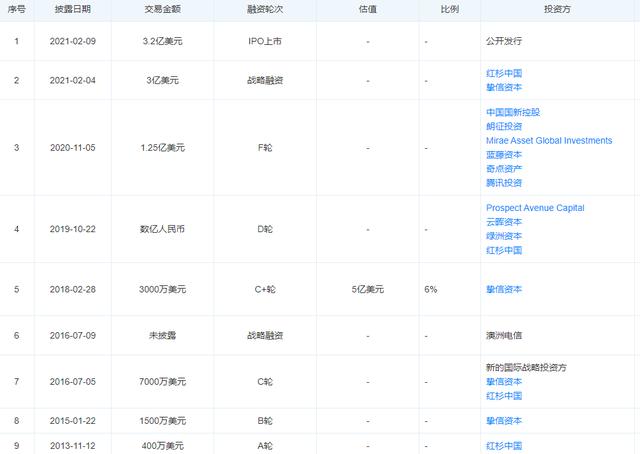The image size is (640, 454).
Task: Open 挚信资本 link in C轮 row
Action: point(504,382)
